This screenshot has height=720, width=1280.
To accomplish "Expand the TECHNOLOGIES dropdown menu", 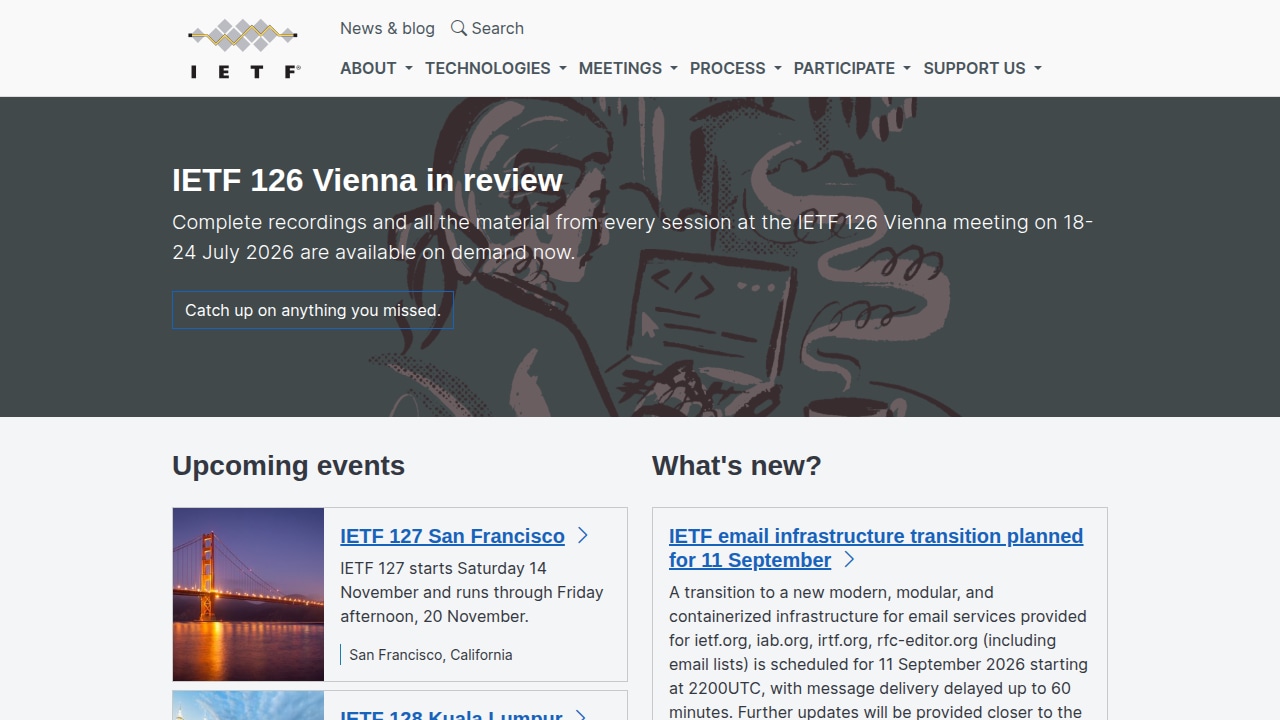I will click(496, 68).
